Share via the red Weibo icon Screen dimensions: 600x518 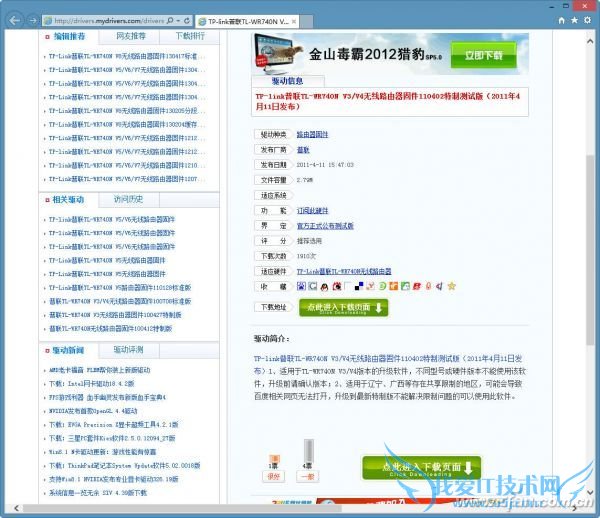(337, 286)
